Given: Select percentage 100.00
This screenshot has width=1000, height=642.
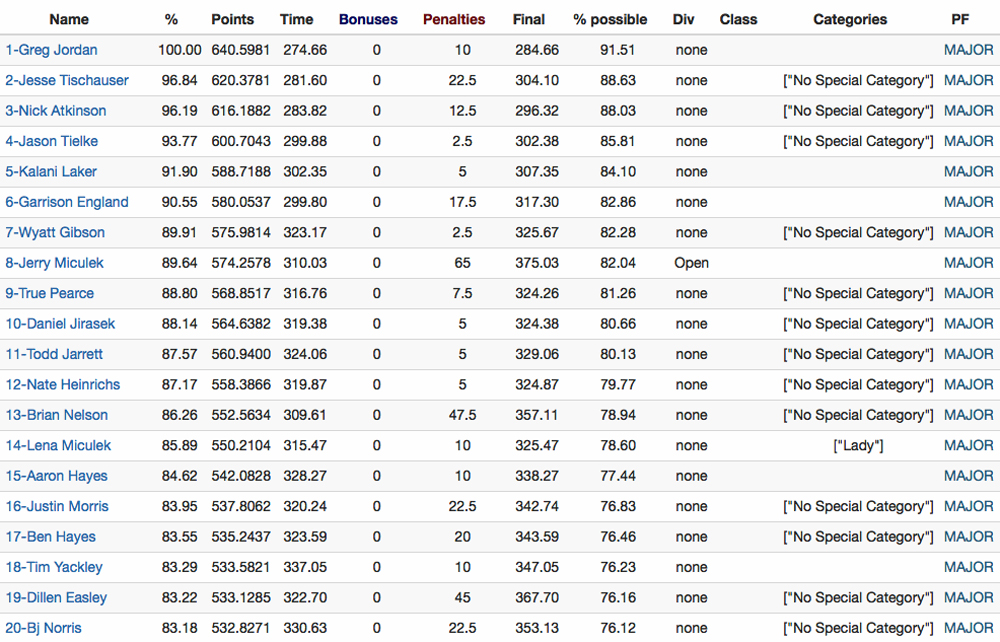Looking at the screenshot, I should pos(180,50).
